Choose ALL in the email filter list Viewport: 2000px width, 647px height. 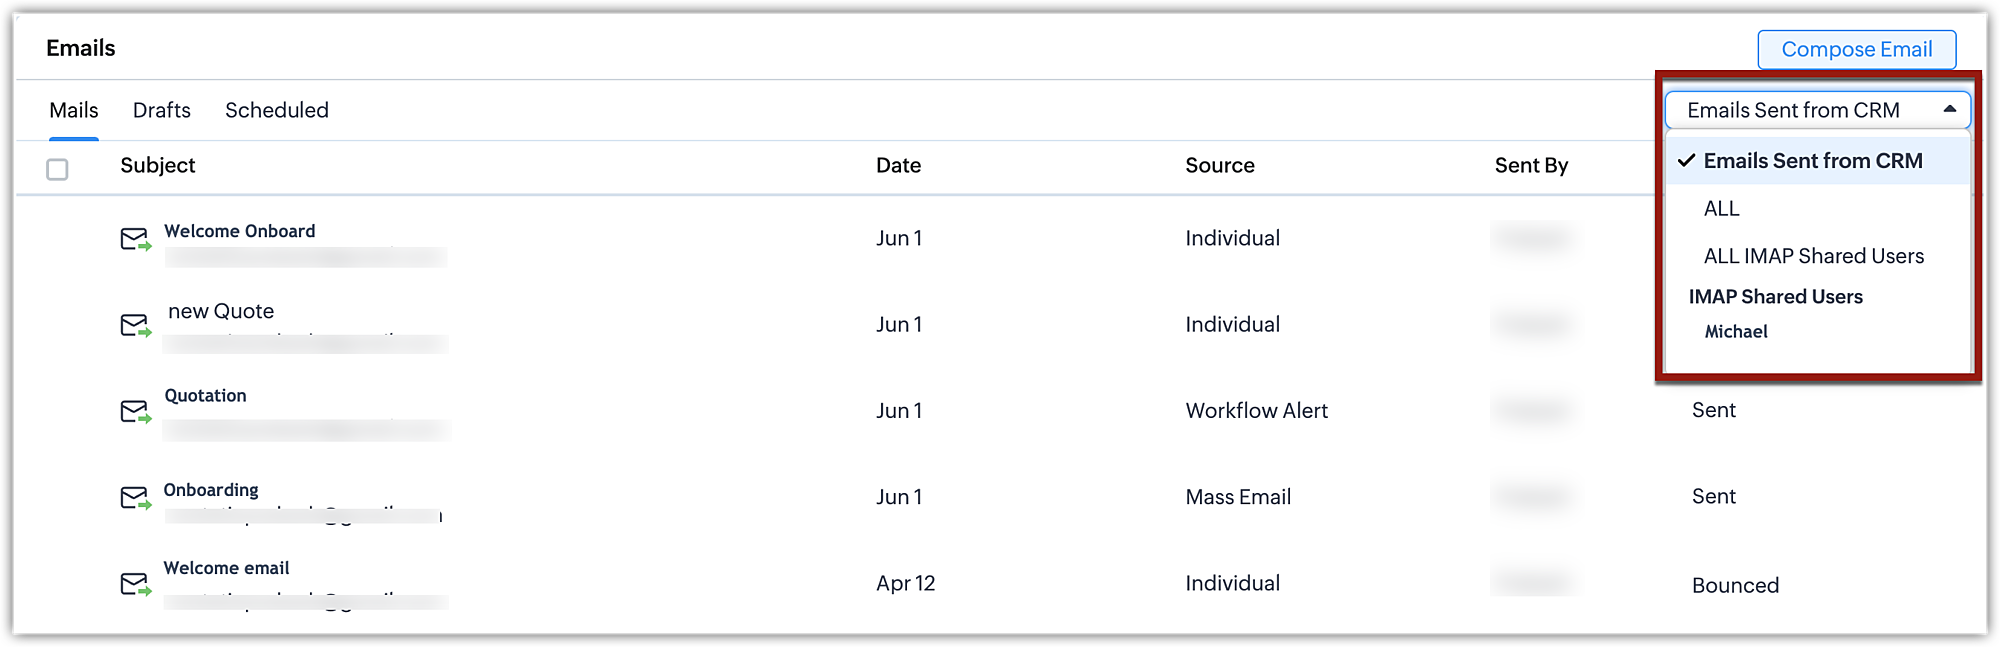(1721, 208)
